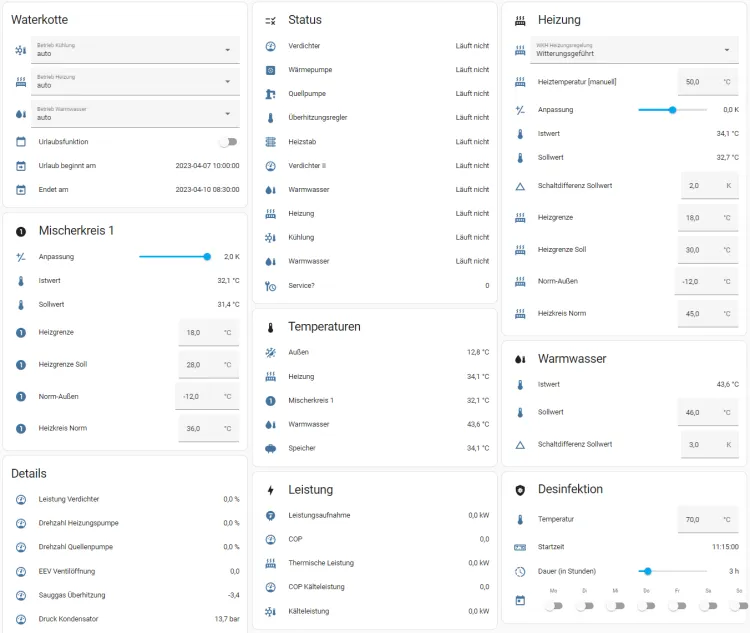Click the Außen temperature value 12,8 °C

[x=478, y=352]
